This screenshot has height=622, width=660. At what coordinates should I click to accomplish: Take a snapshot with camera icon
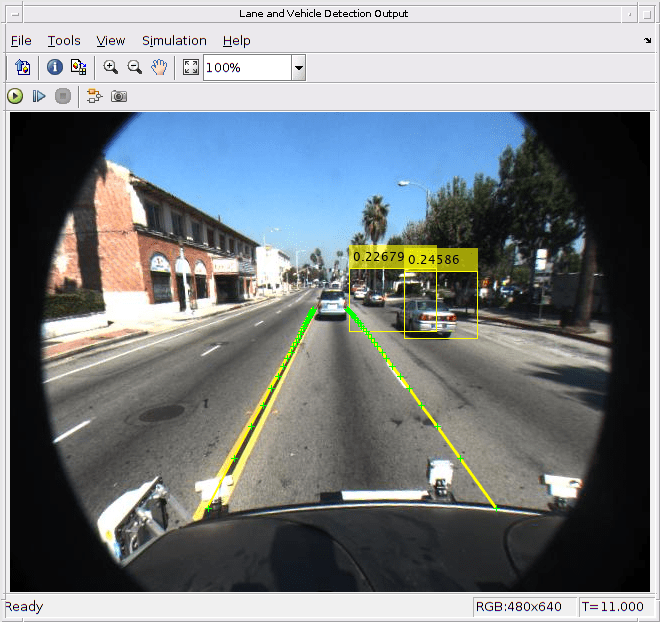[119, 96]
